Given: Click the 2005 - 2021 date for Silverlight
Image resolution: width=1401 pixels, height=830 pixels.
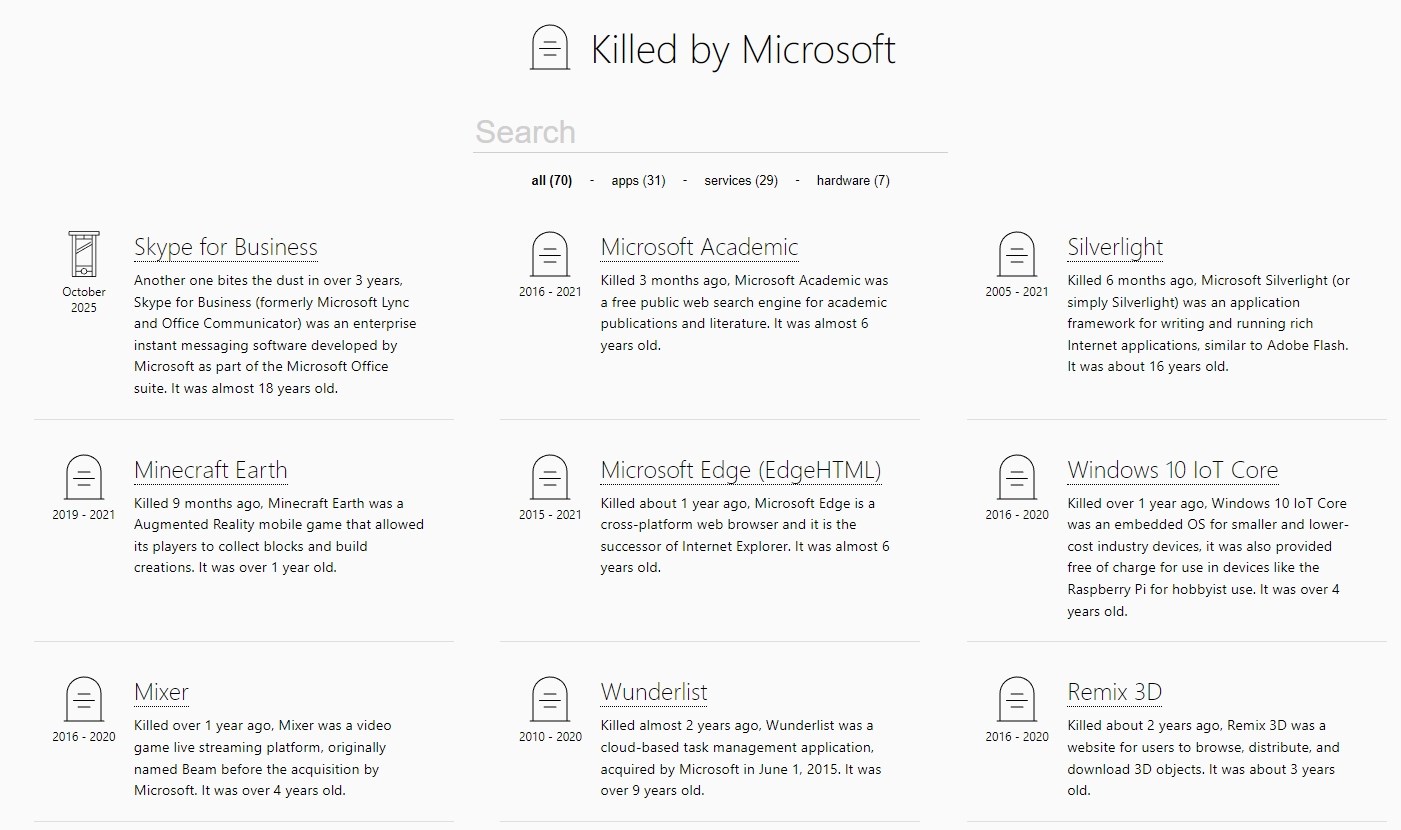Looking at the screenshot, I should tap(1017, 292).
